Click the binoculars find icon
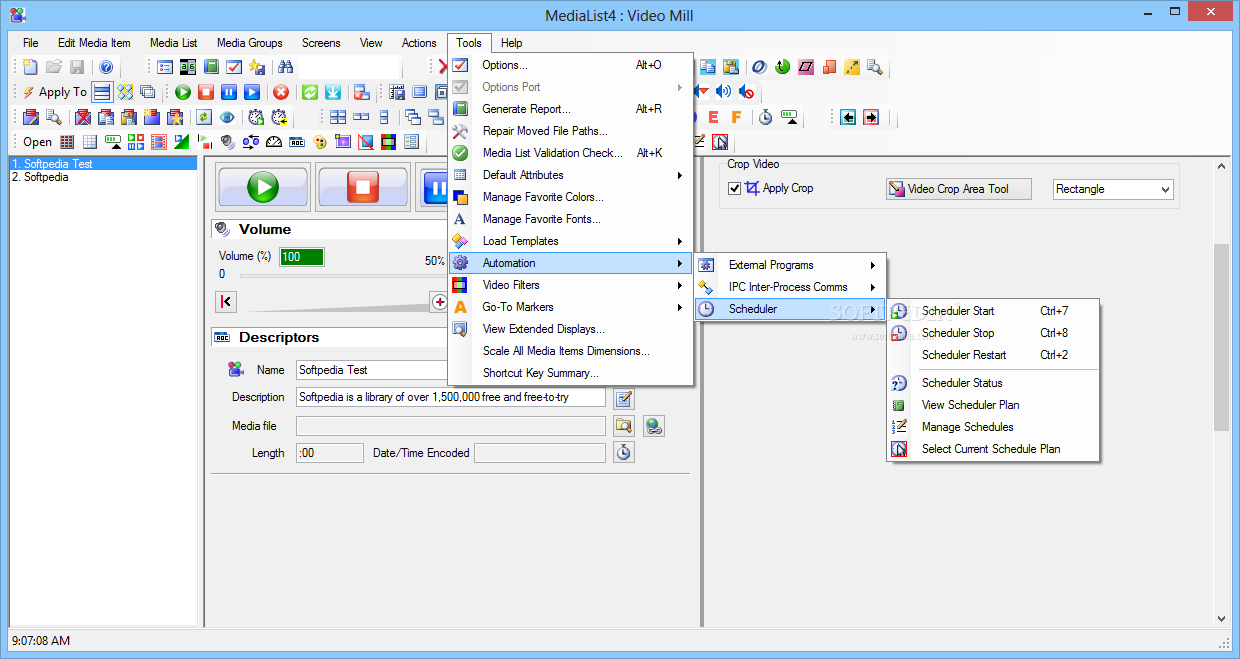This screenshot has width=1240, height=659. coord(285,67)
